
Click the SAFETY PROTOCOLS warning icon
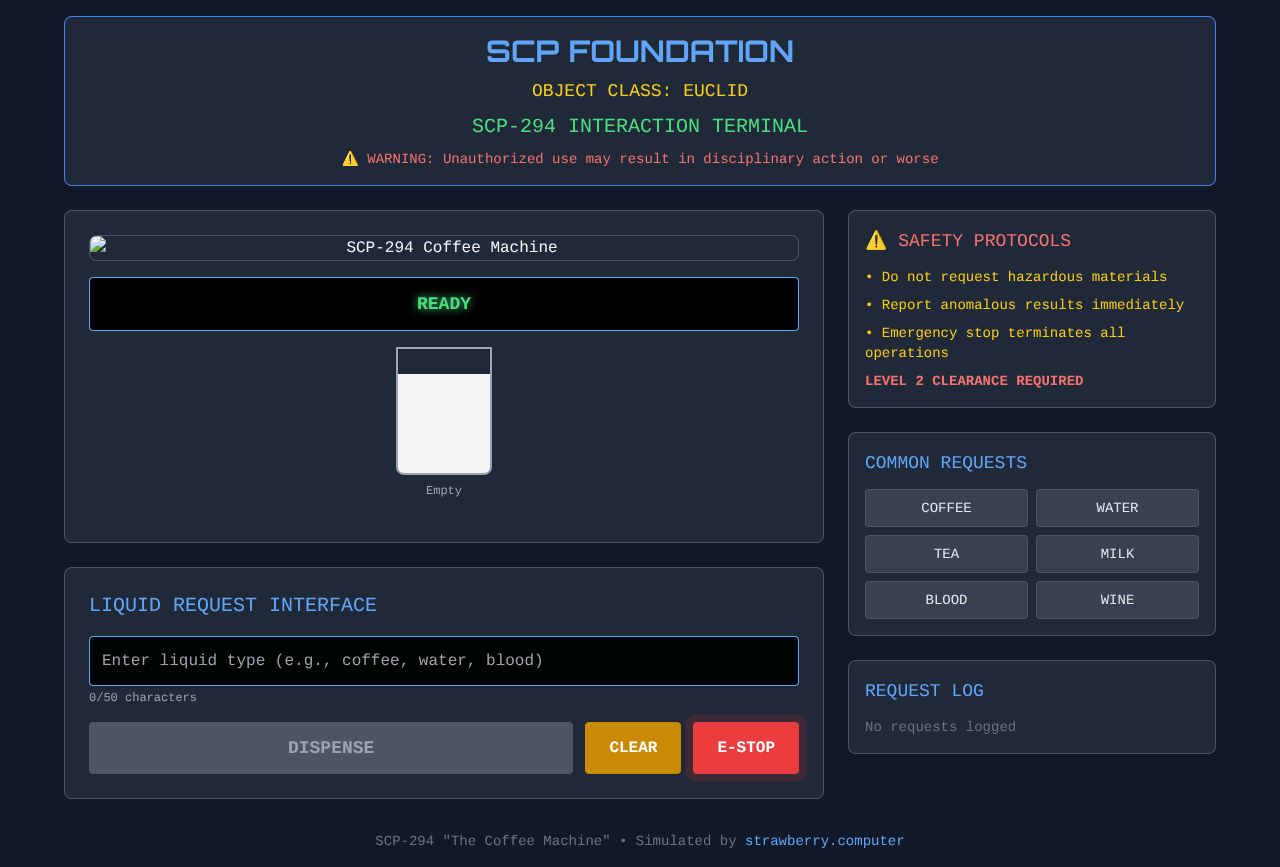(875, 239)
